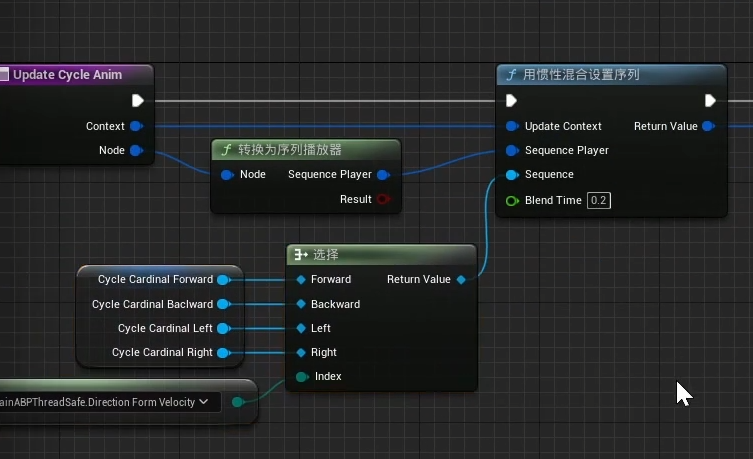Viewport: 753px width, 459px height.
Task: Select the Update Cycle Anim node title
Action: pyautogui.click(x=68, y=75)
